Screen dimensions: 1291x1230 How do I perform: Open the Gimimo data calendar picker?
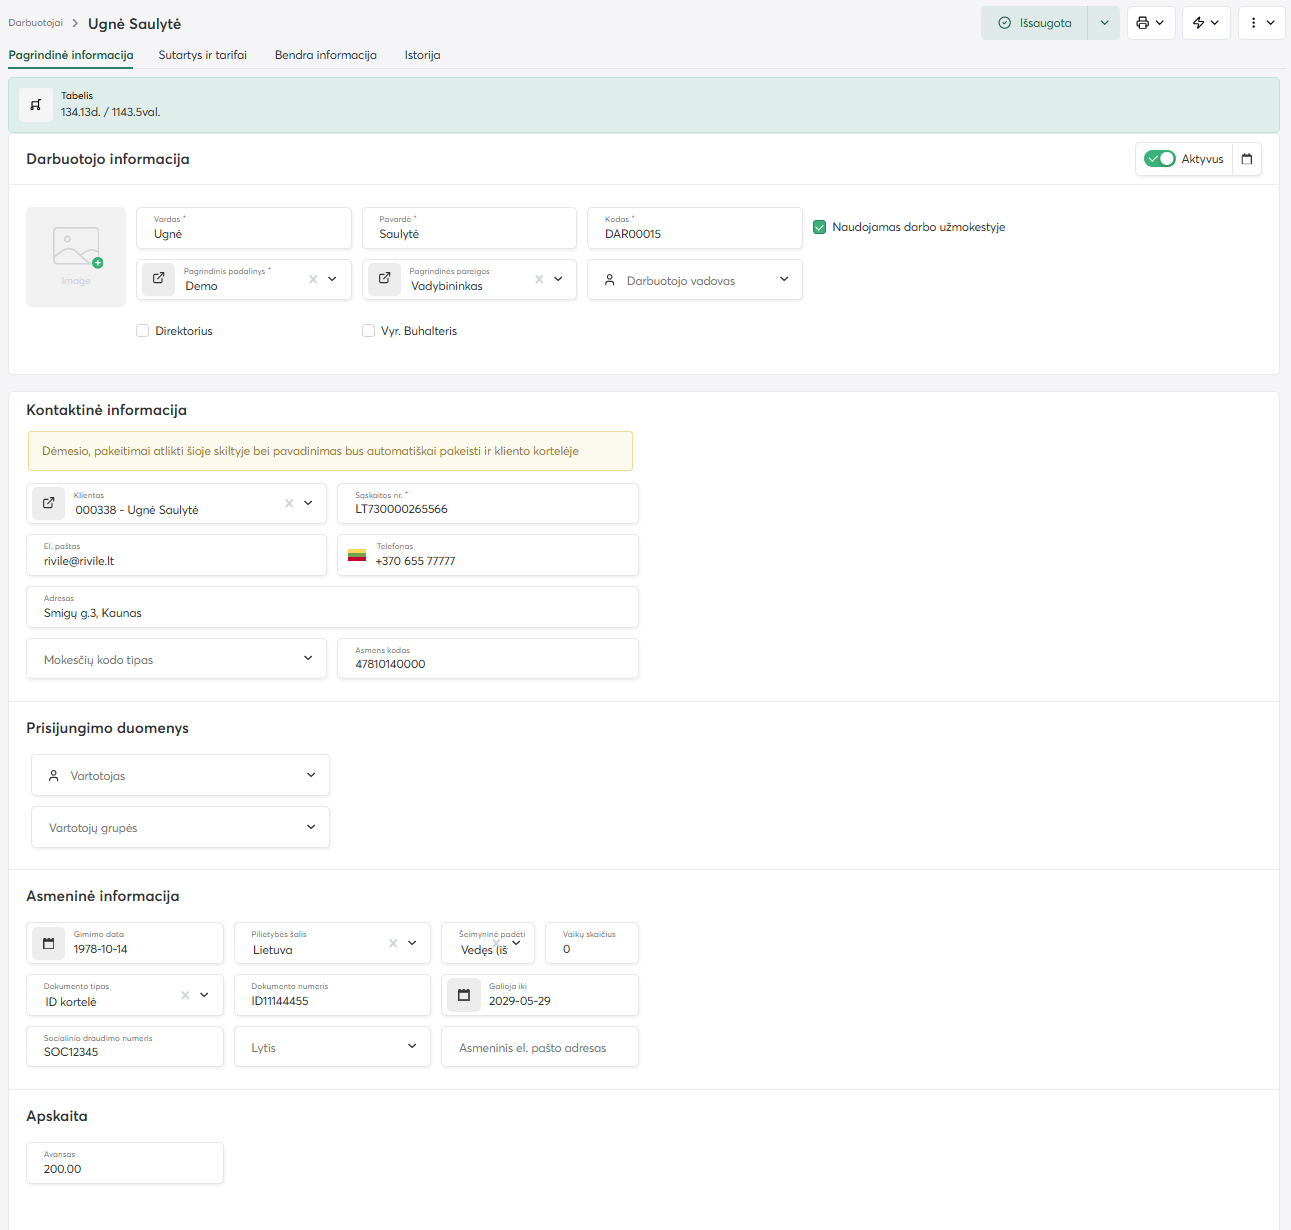[48, 943]
